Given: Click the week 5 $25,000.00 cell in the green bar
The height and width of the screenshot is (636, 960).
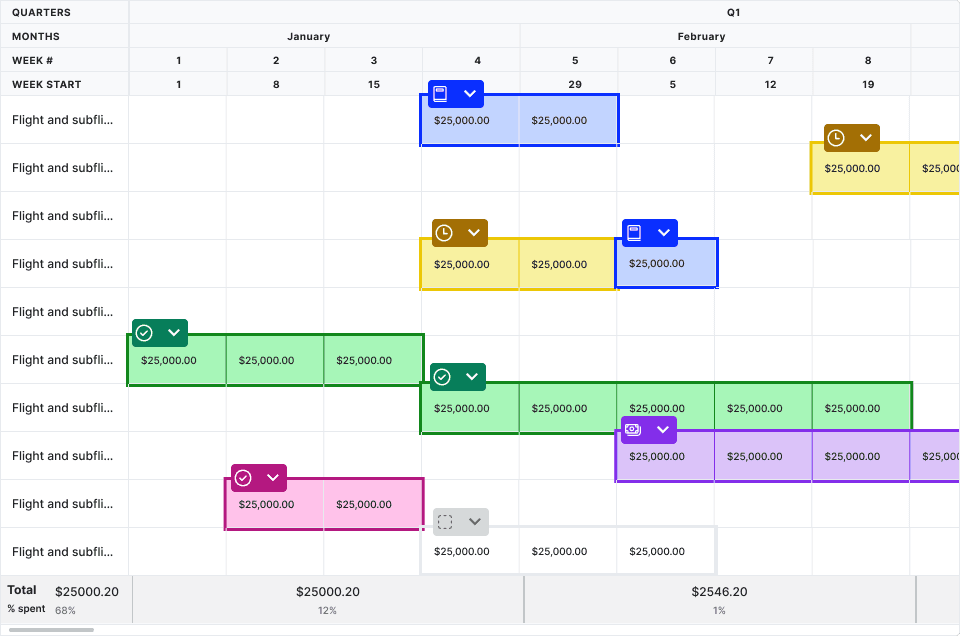Looking at the screenshot, I should coord(568,408).
